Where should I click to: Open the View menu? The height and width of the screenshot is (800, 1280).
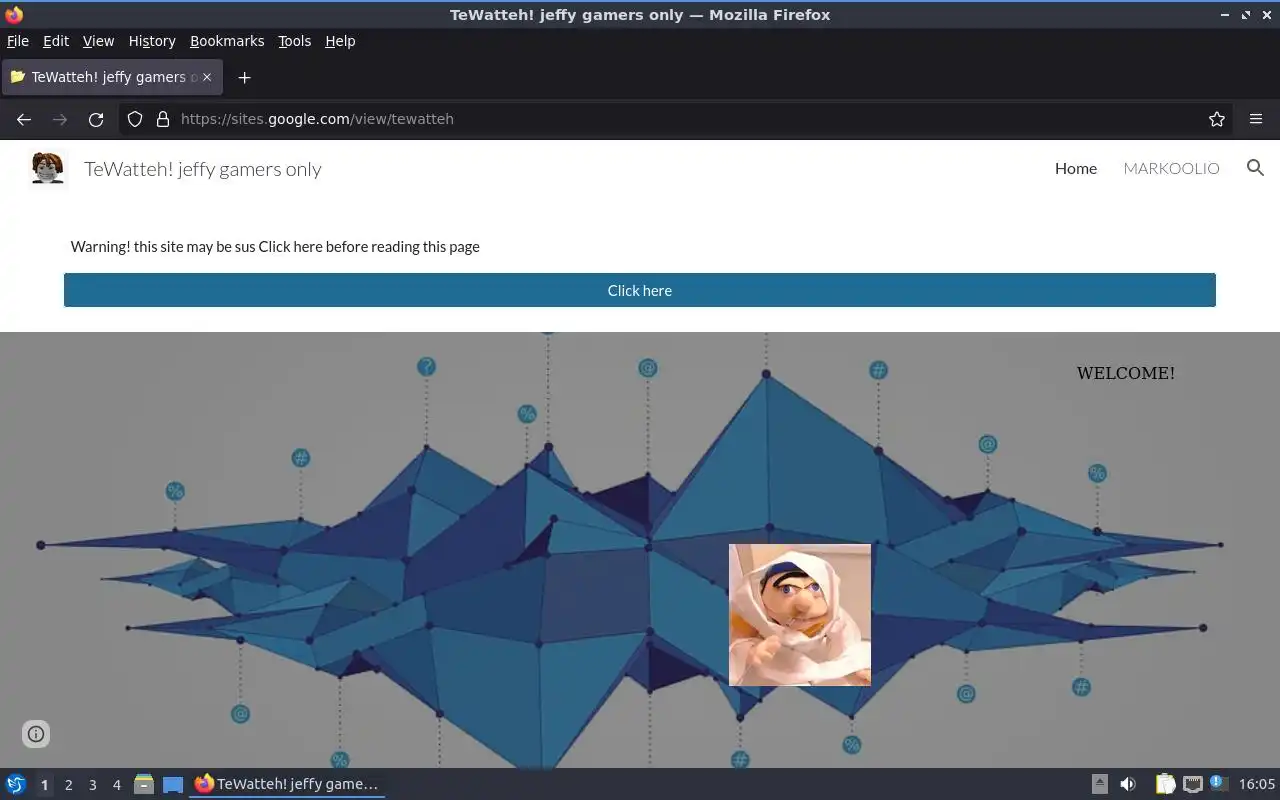tap(98, 41)
